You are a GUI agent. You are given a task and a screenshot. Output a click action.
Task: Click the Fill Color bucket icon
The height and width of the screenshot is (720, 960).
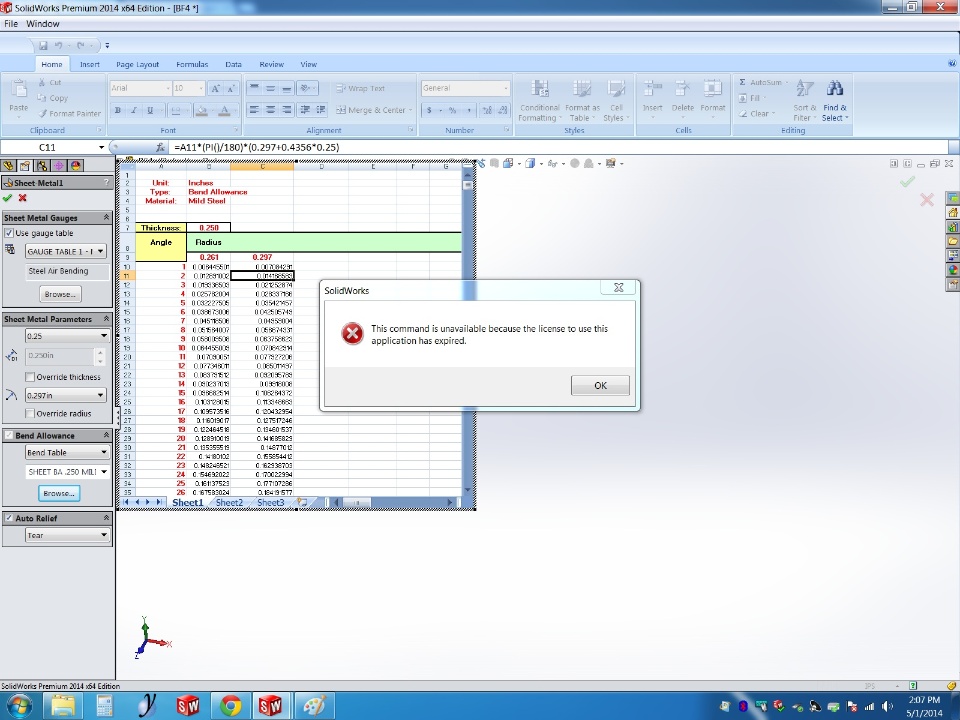click(200, 111)
